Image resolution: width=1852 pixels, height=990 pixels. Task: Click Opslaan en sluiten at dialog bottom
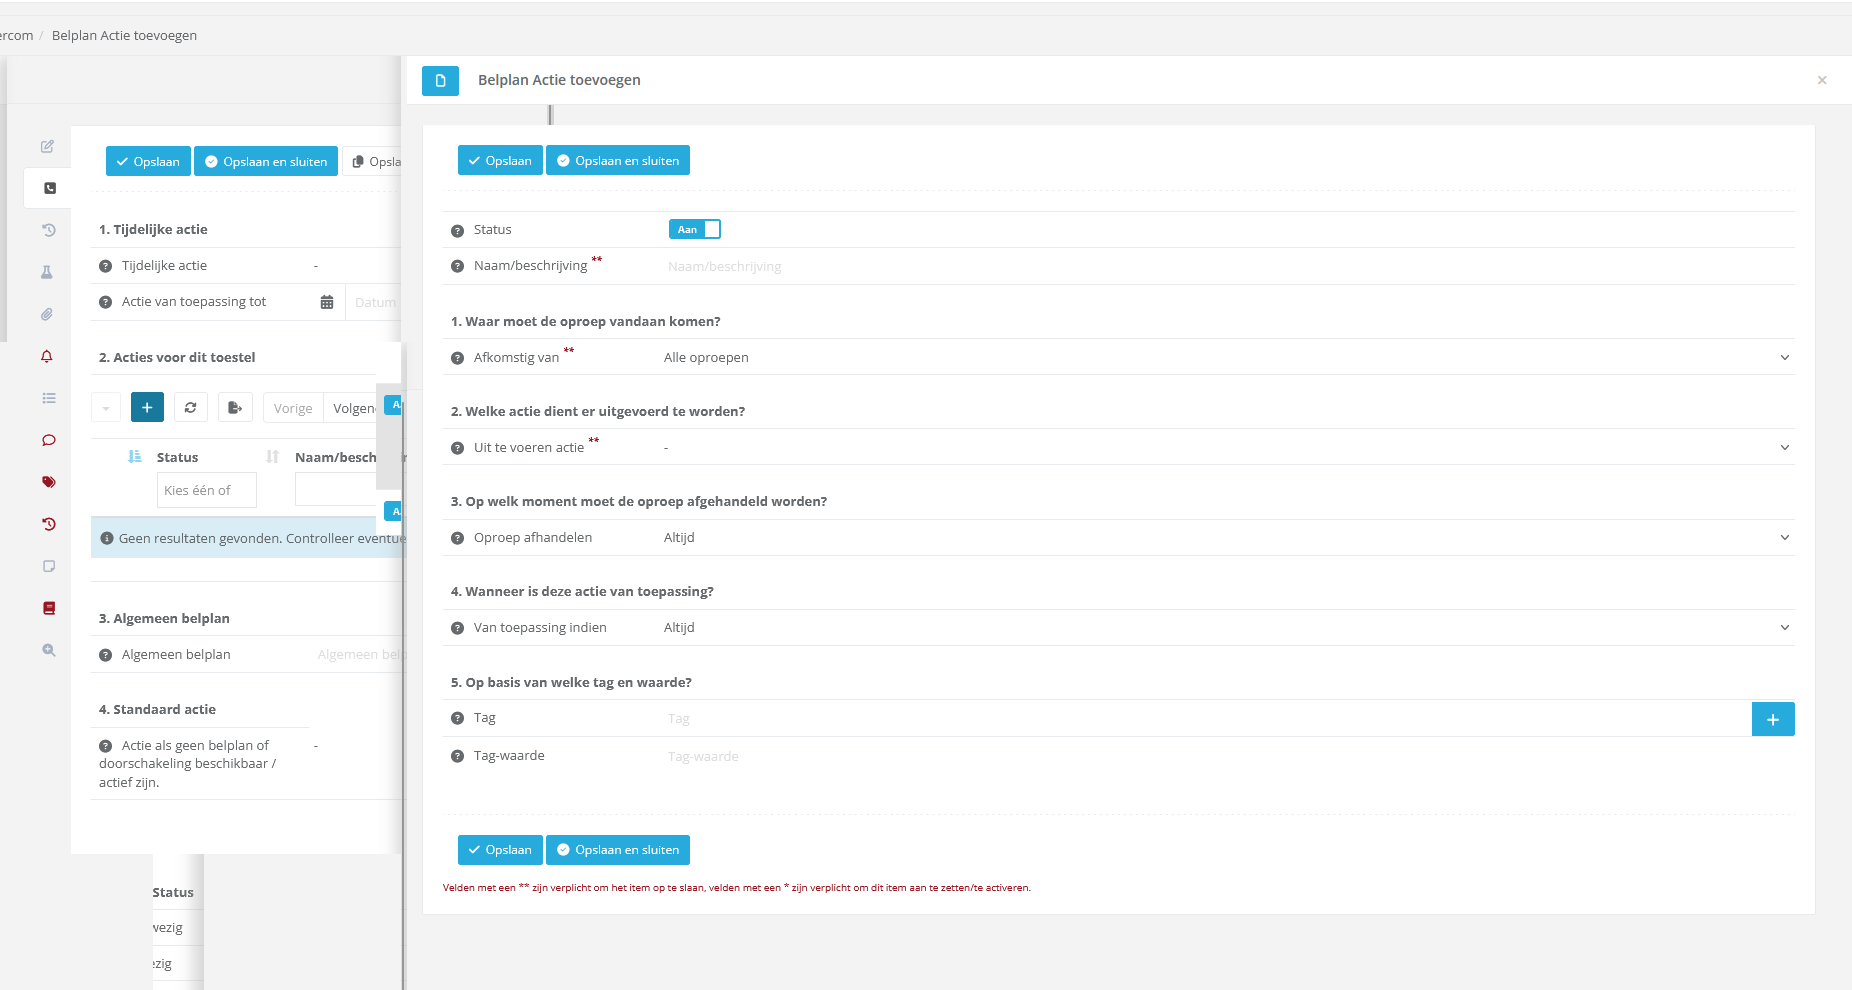click(x=617, y=850)
